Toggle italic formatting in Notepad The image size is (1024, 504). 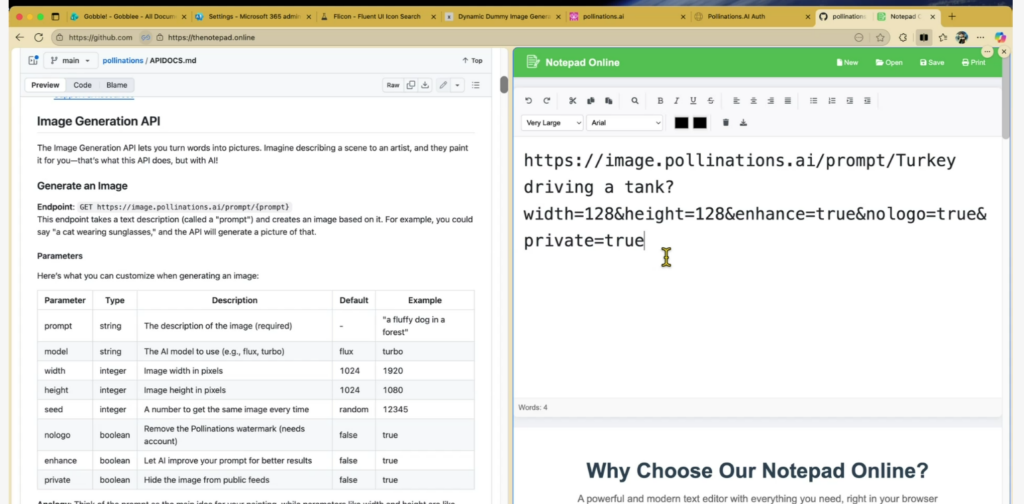[677, 101]
